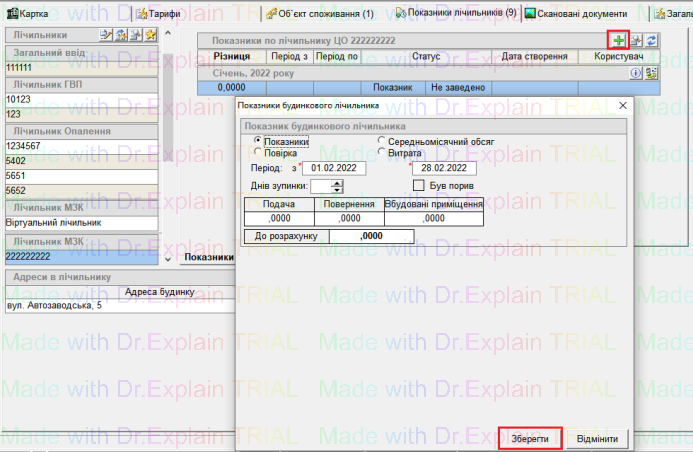Select the Повірка radio button
This screenshot has height=452, width=693.
[259, 153]
